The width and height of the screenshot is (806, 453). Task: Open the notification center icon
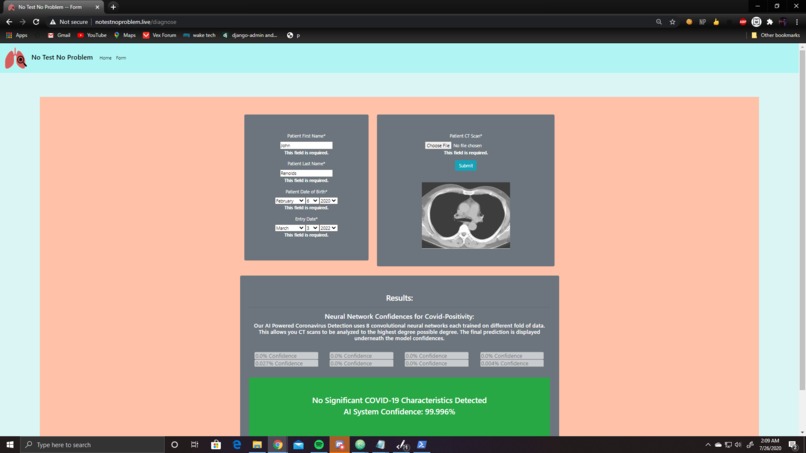[x=793, y=445]
